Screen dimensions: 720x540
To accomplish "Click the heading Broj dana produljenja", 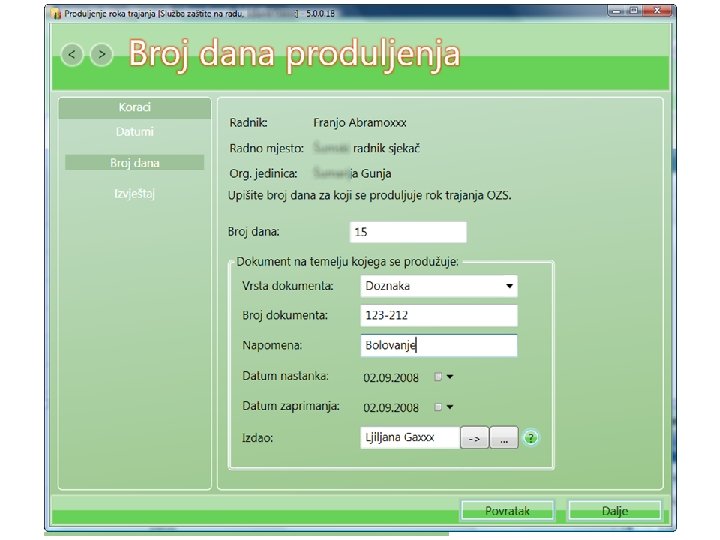I will pos(294,54).
